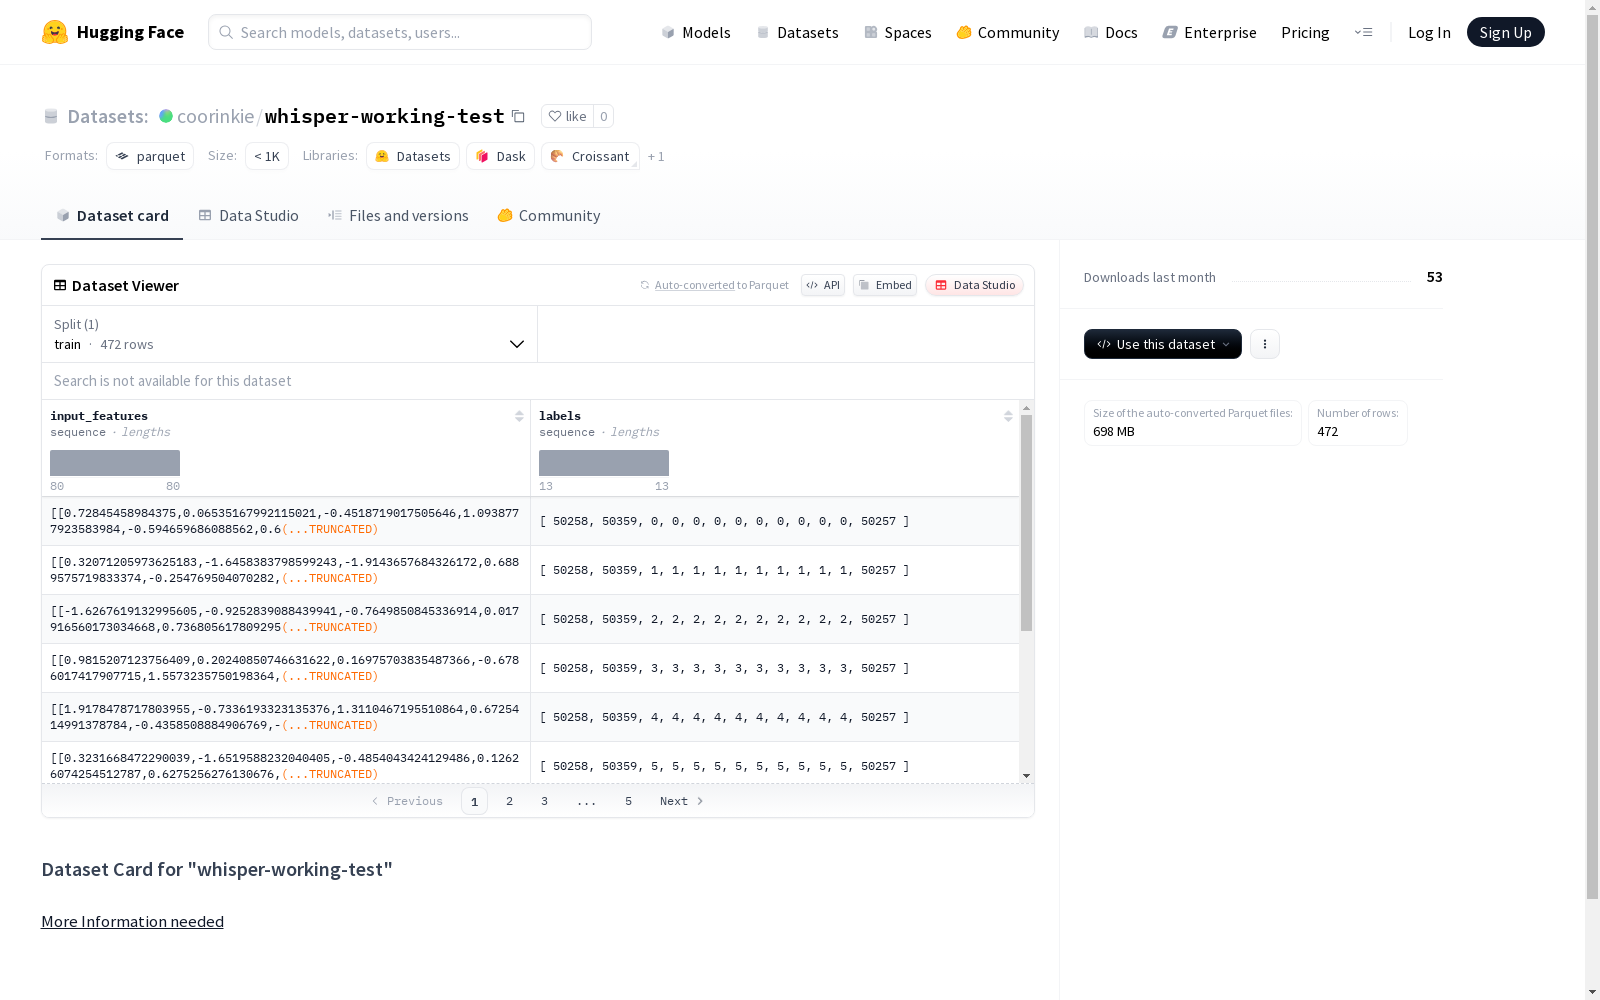Open the Enterprise page
Viewport: 1600px width, 1000px height.
coord(1209,32)
